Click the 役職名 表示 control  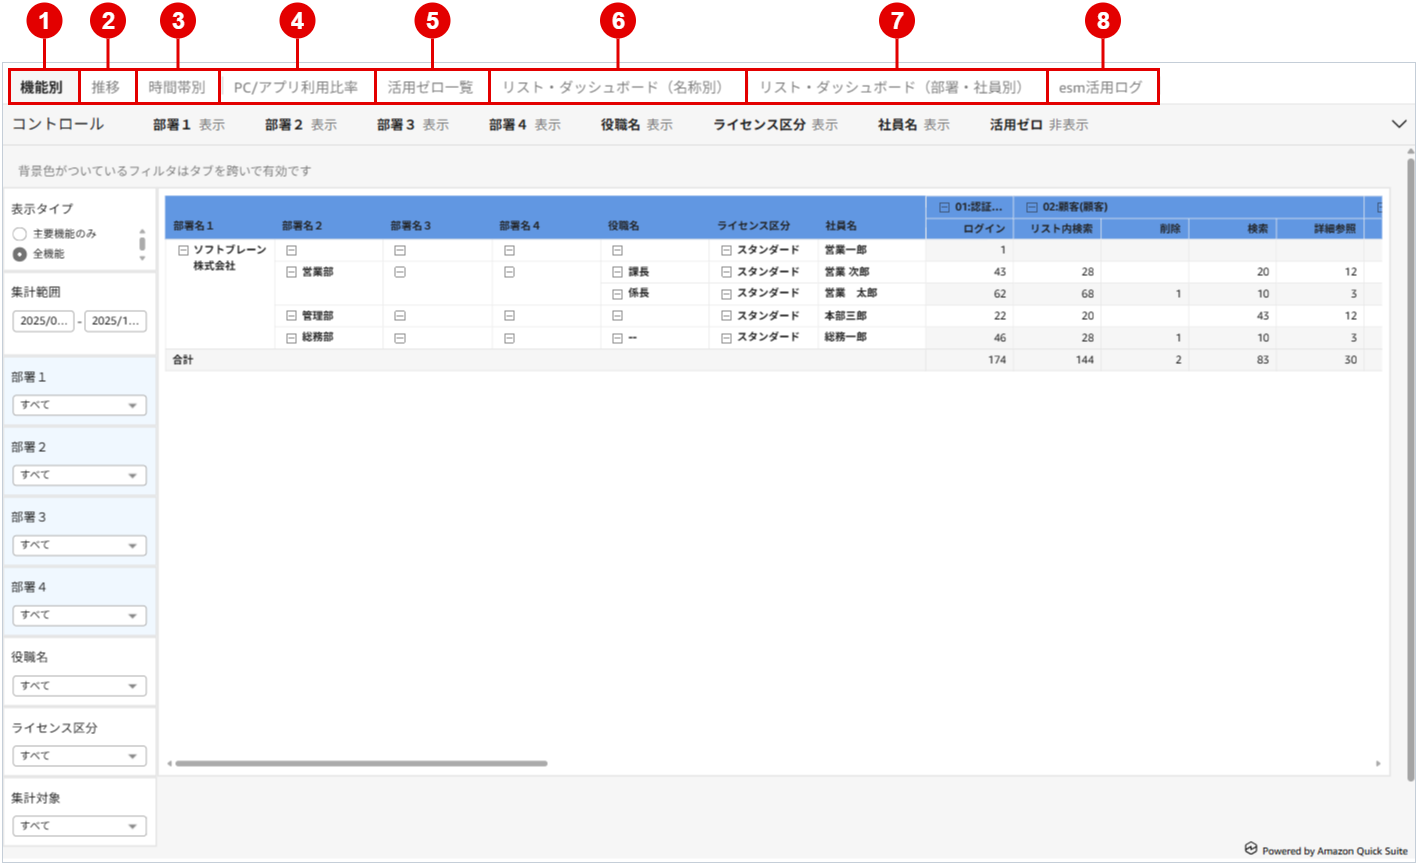pos(636,125)
